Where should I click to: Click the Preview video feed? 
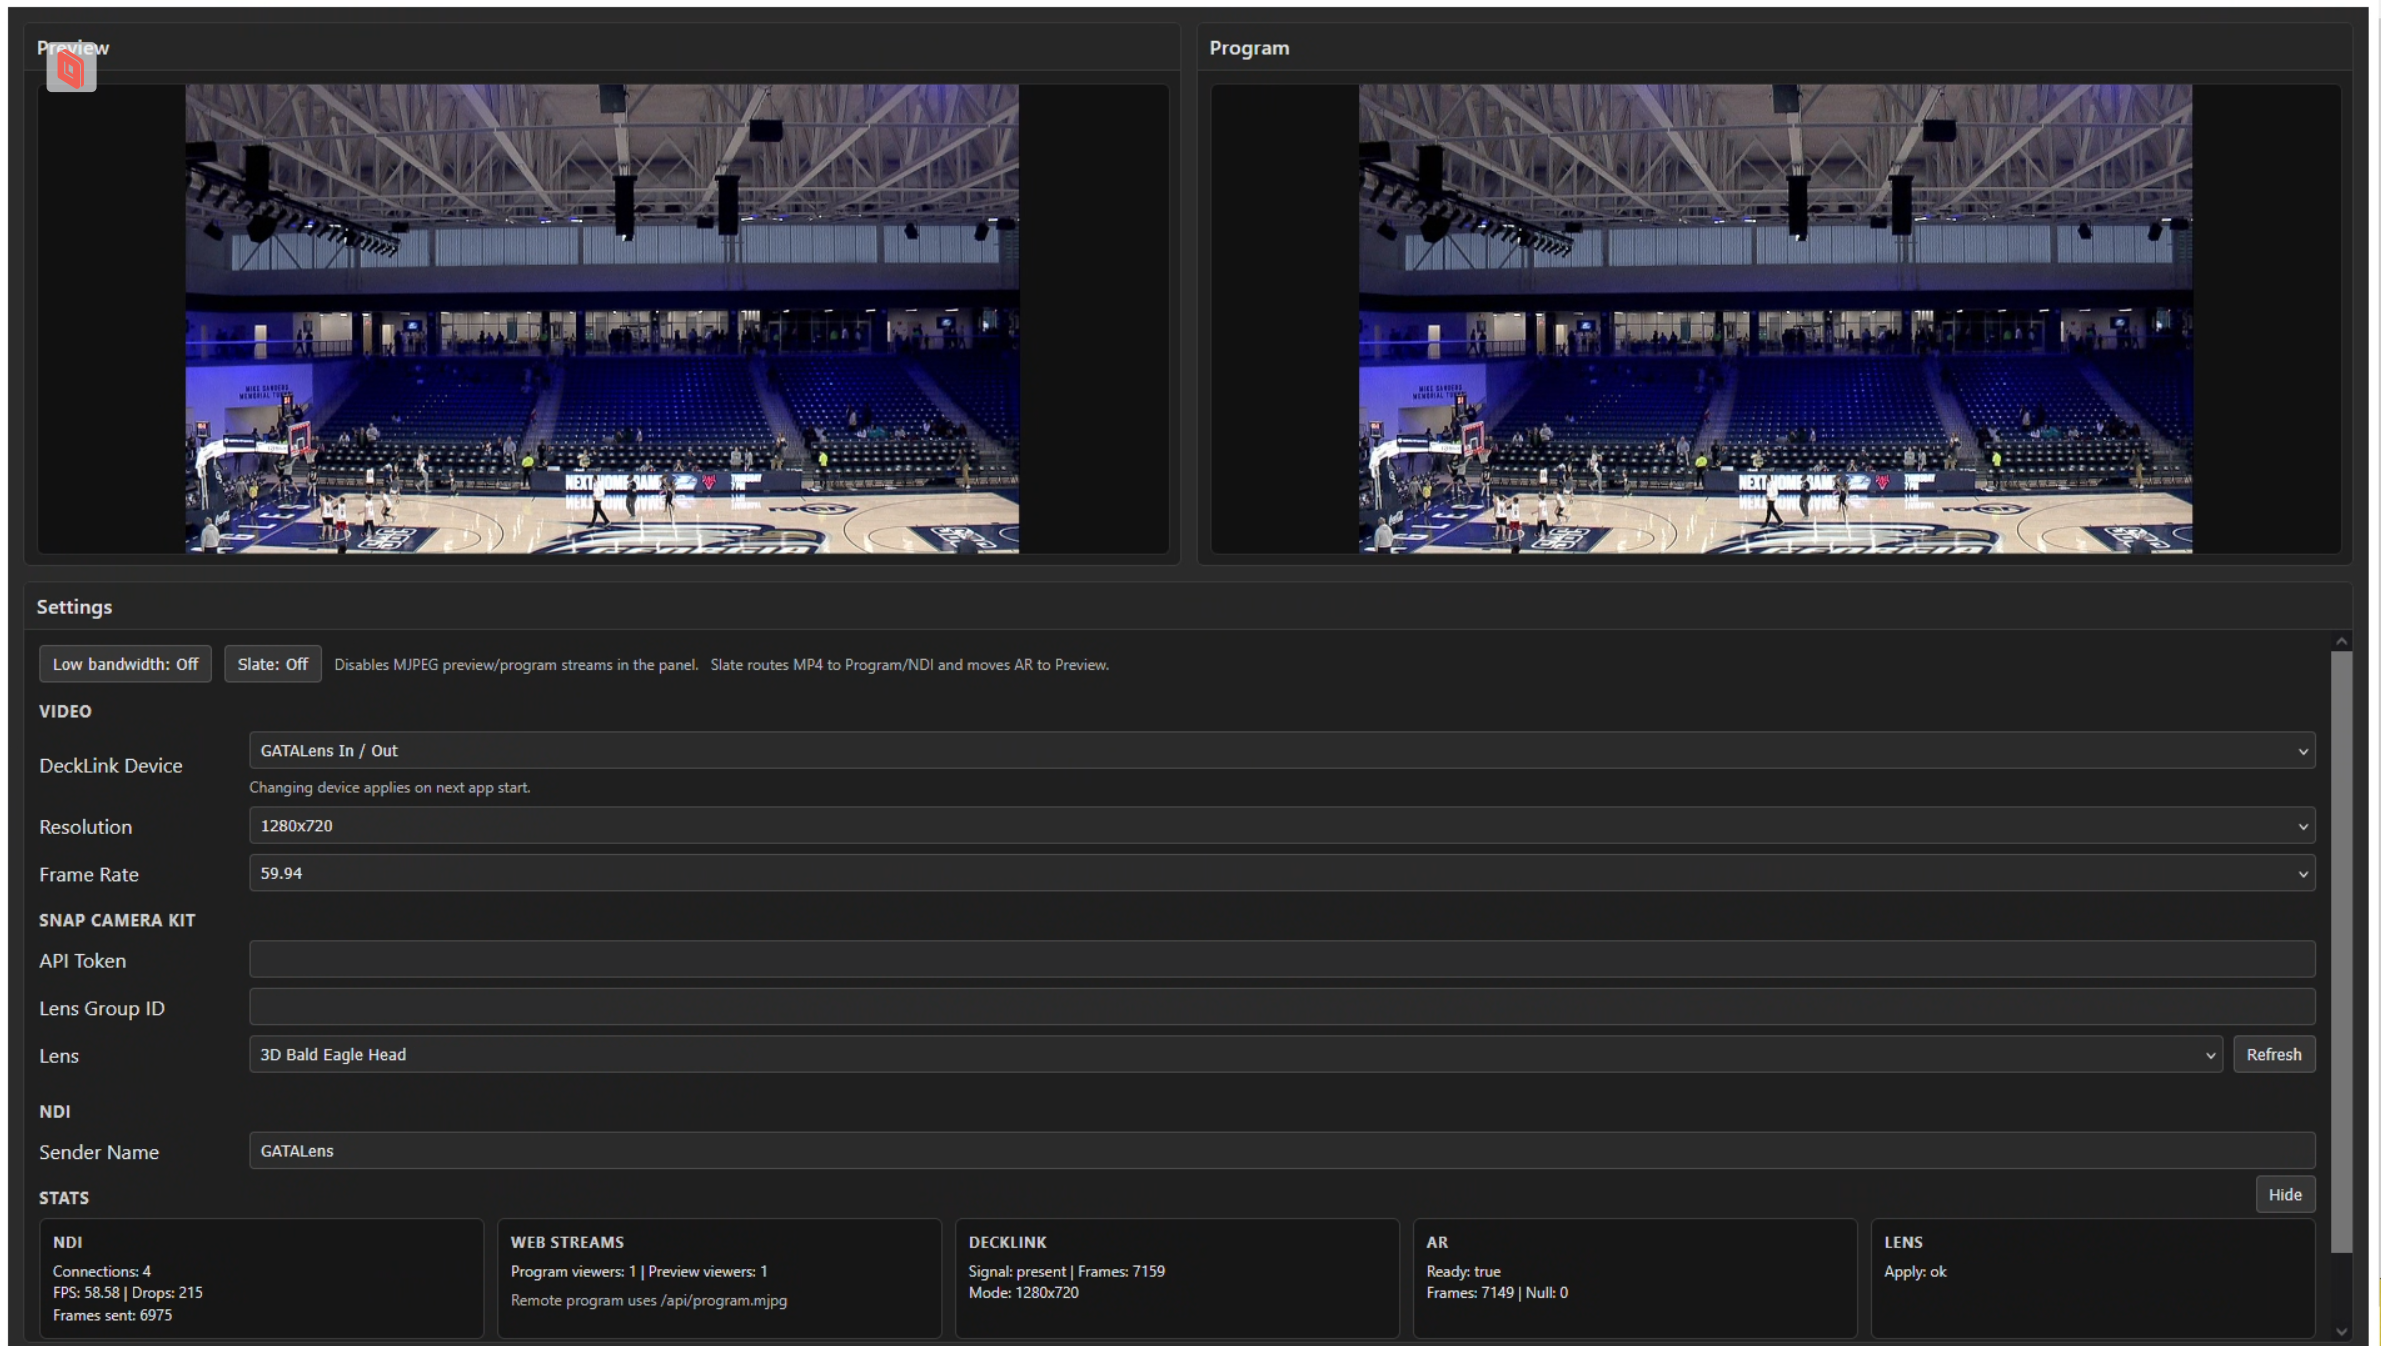[602, 318]
